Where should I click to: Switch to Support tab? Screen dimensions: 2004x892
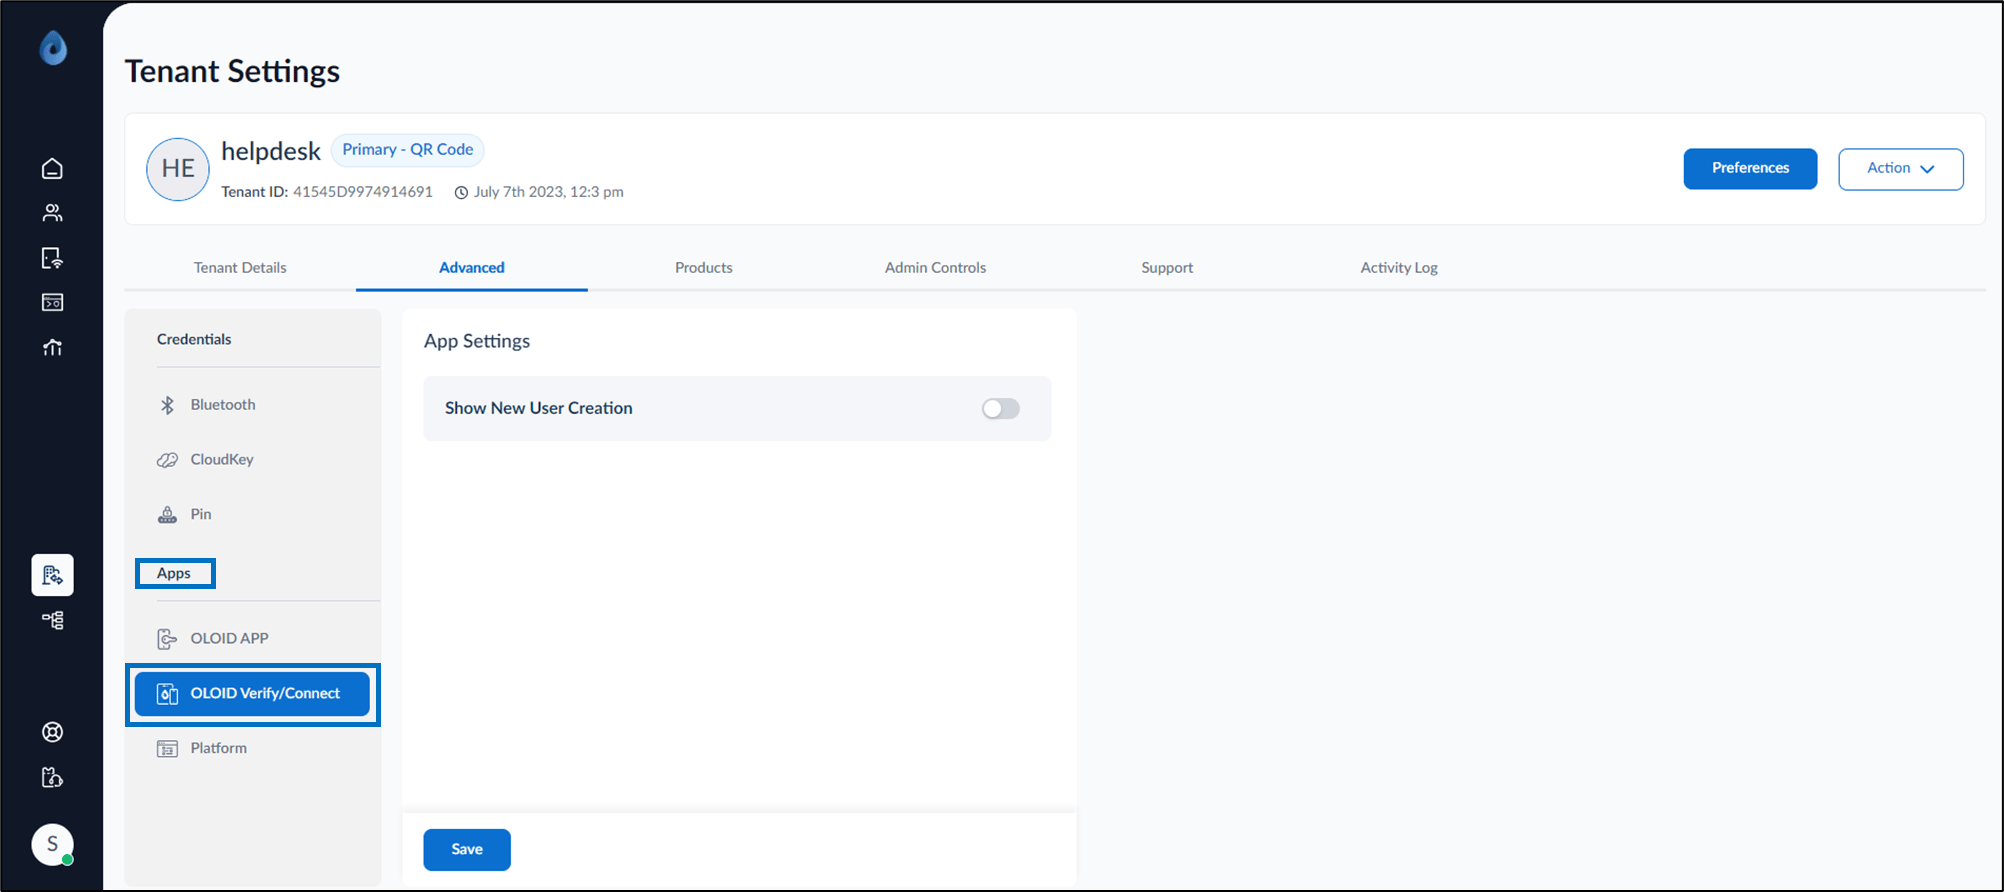[1167, 268]
